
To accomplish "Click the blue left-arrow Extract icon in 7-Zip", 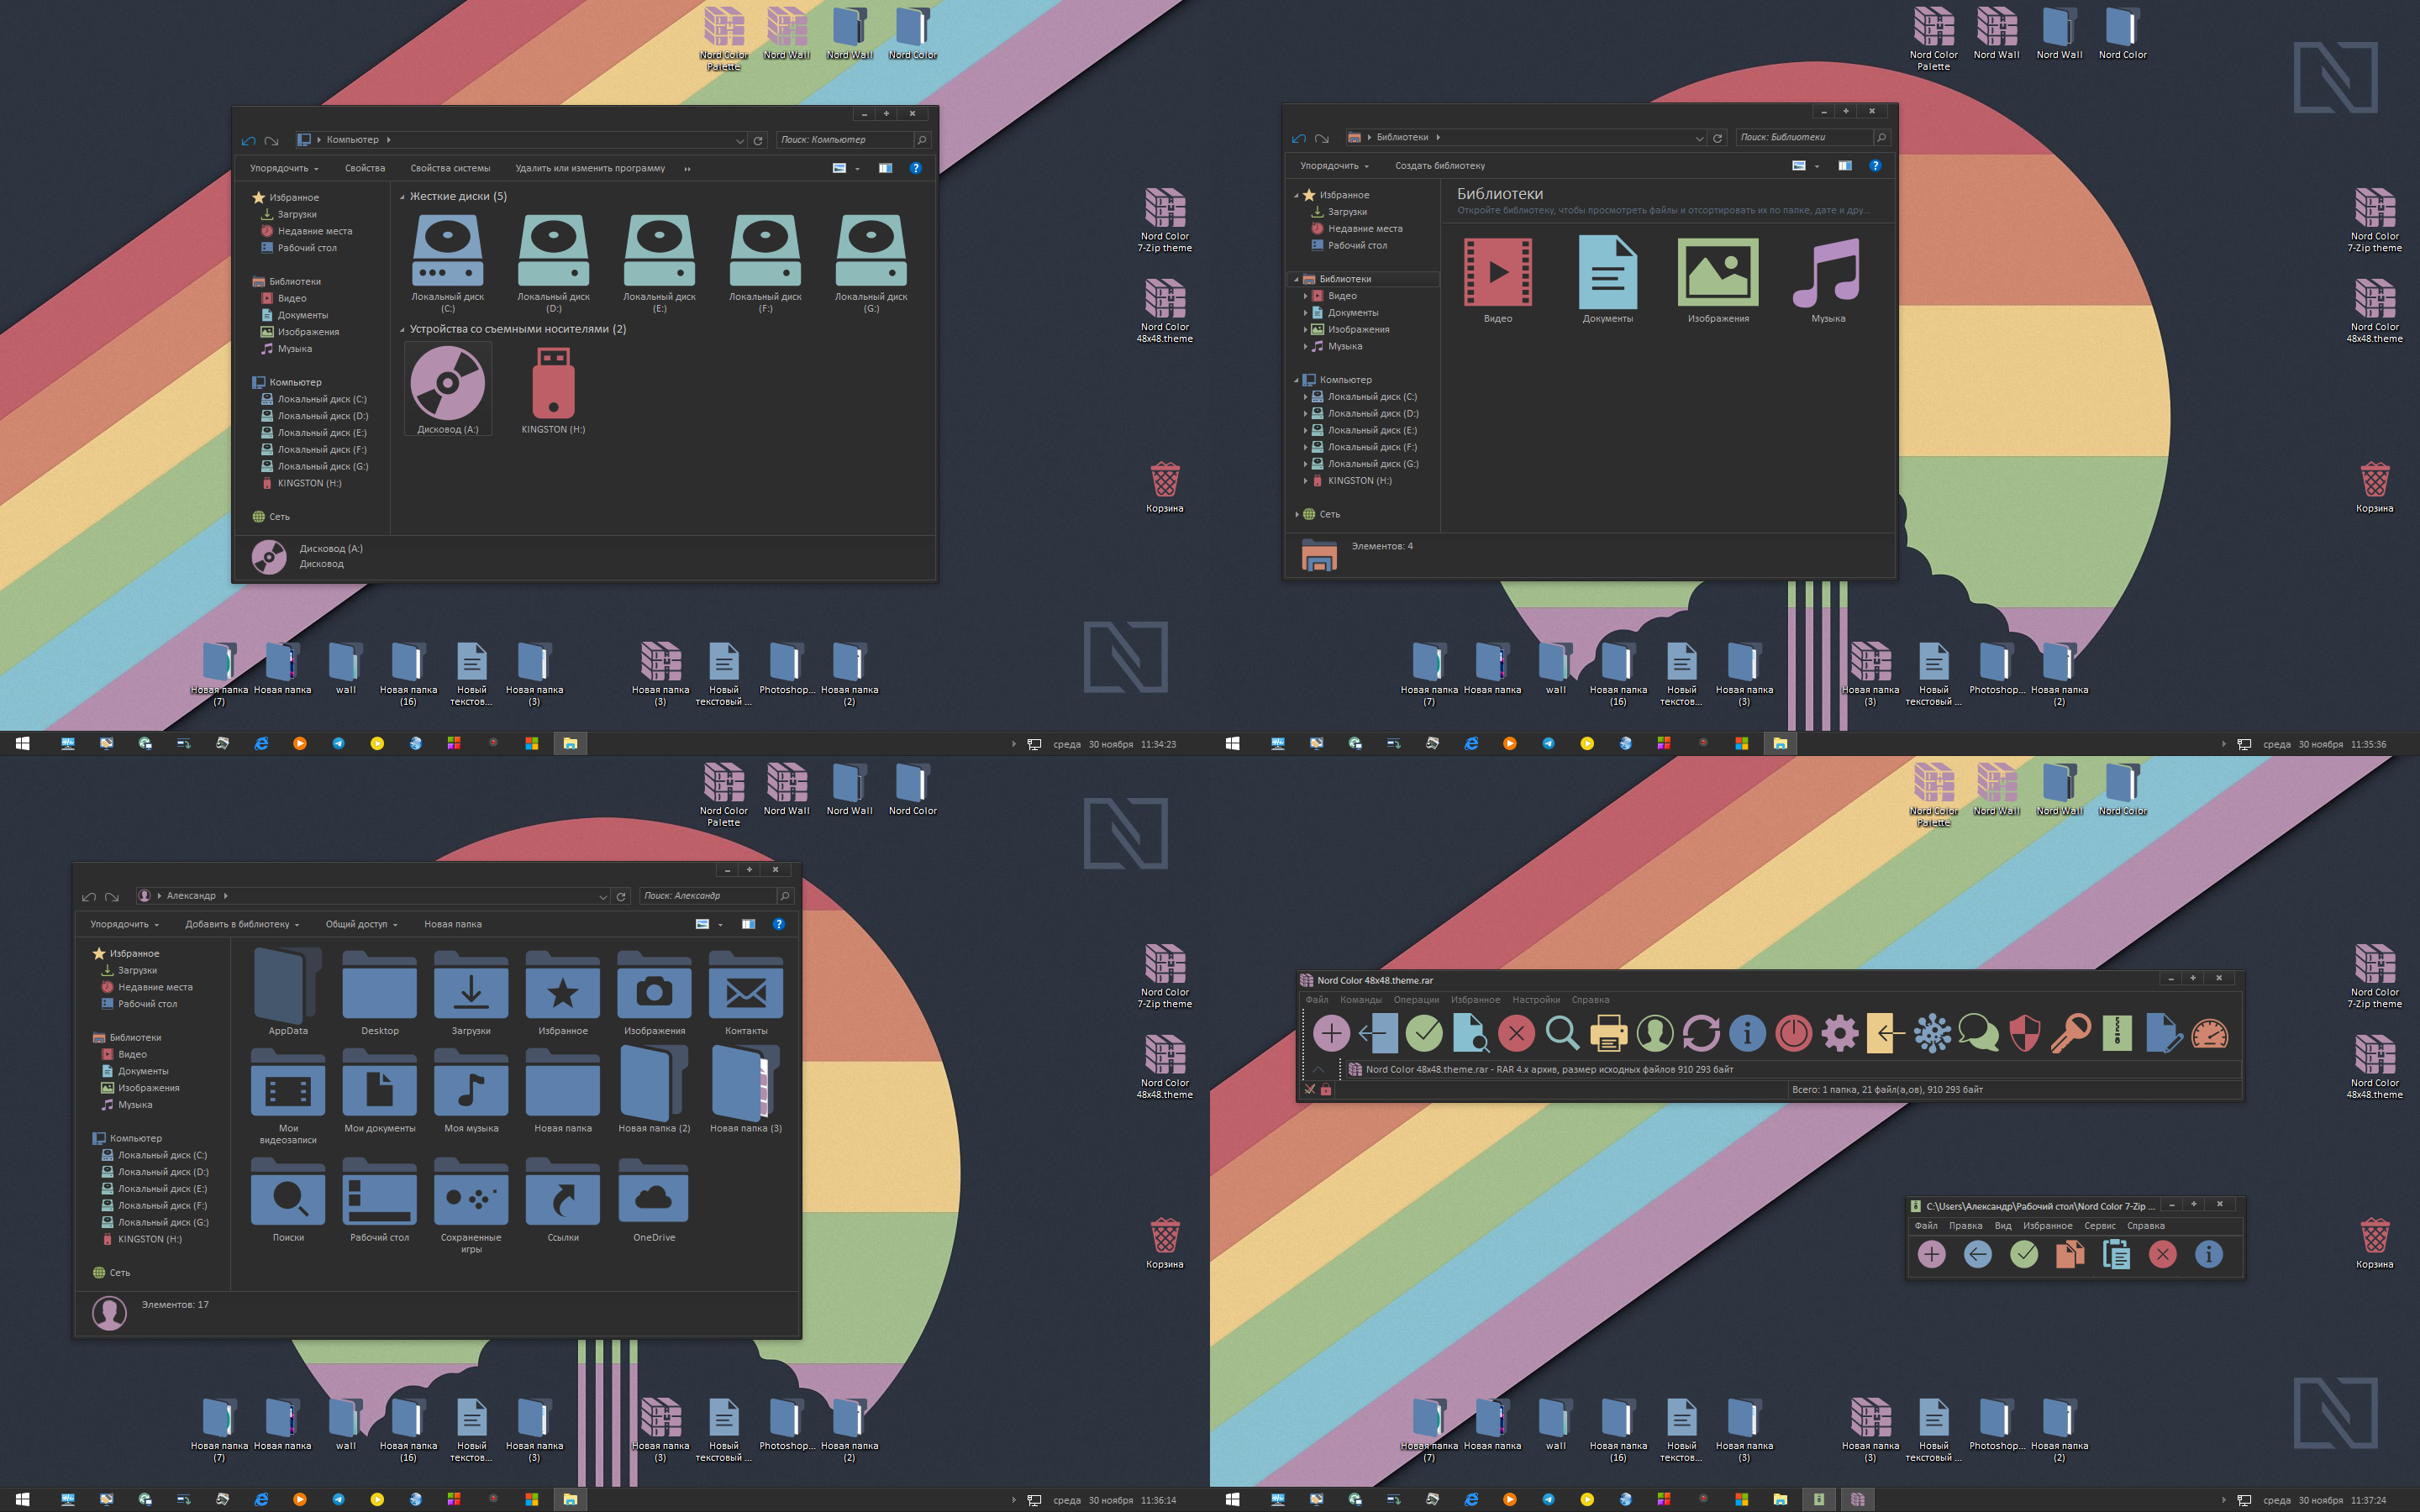I will click(1977, 1254).
